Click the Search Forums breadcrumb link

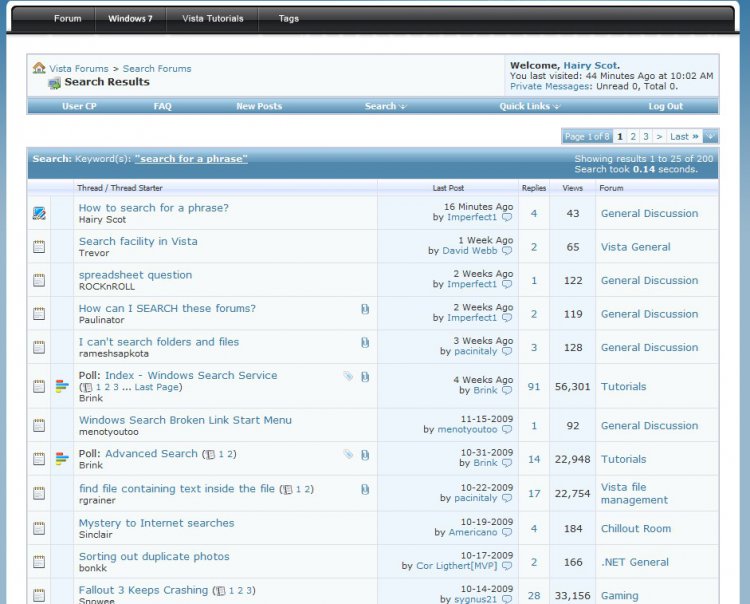(157, 68)
